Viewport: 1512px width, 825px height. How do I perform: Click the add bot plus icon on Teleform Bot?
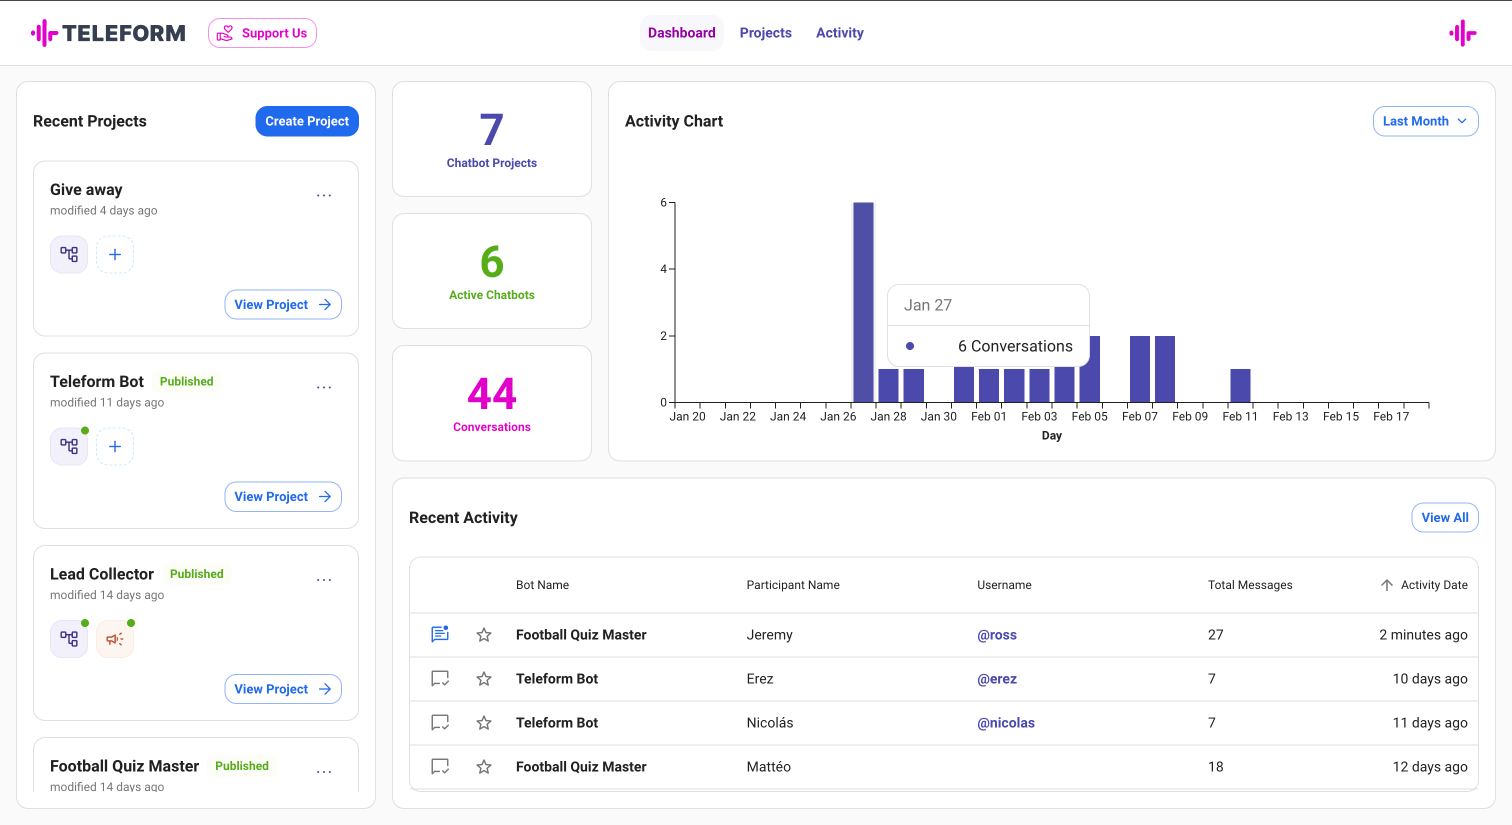coord(115,446)
